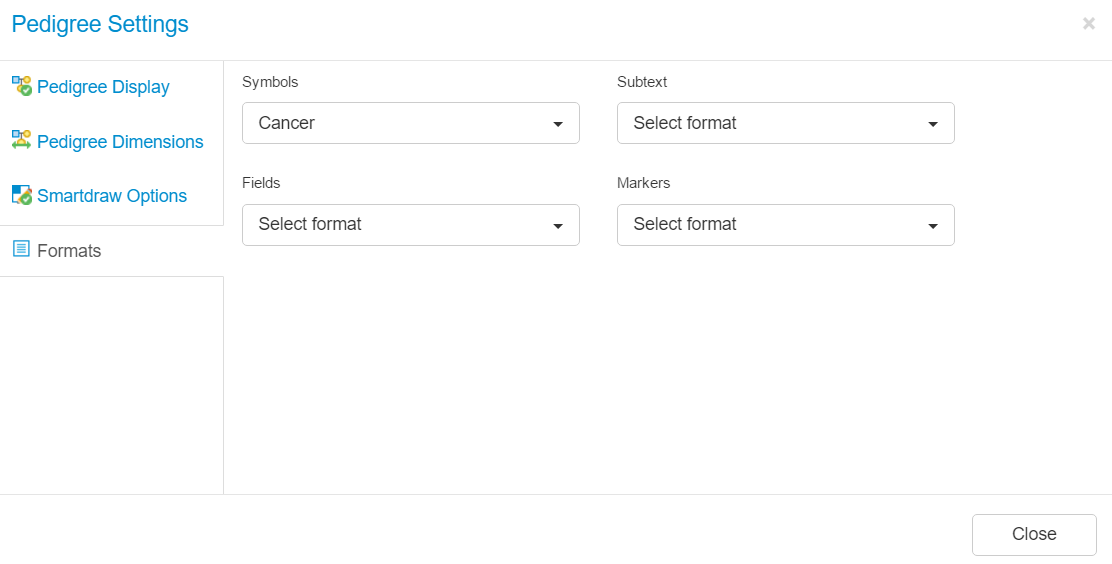The width and height of the screenshot is (1112, 564).
Task: Click the Fields dropdown caret arrow
Action: (558, 226)
